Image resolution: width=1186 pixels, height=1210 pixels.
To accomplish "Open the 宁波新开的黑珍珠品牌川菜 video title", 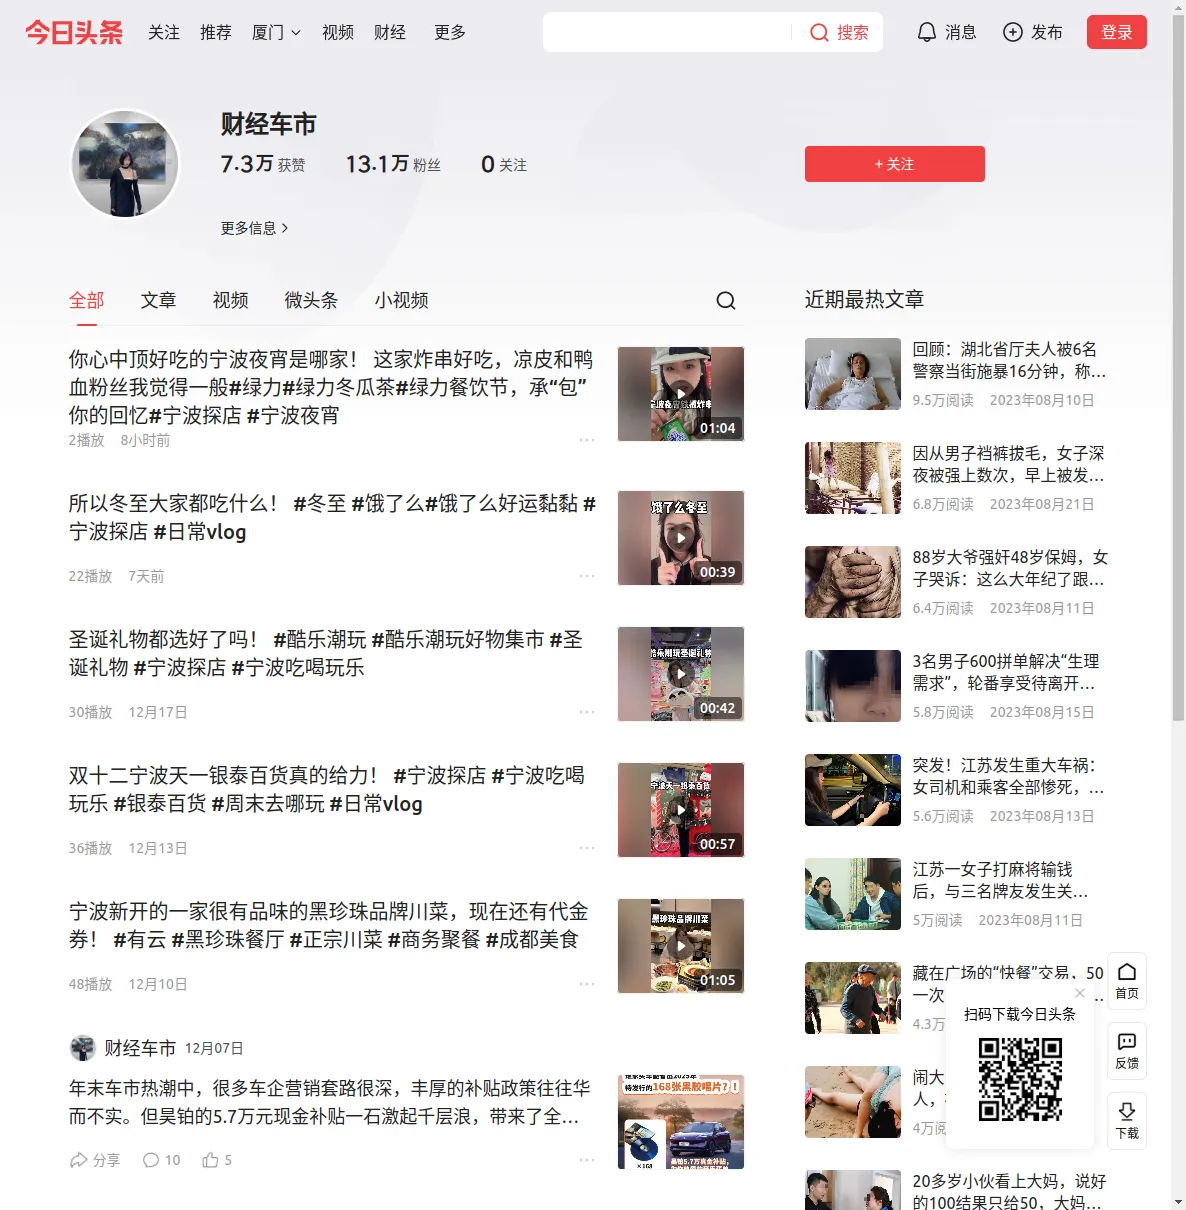I will tap(329, 925).
